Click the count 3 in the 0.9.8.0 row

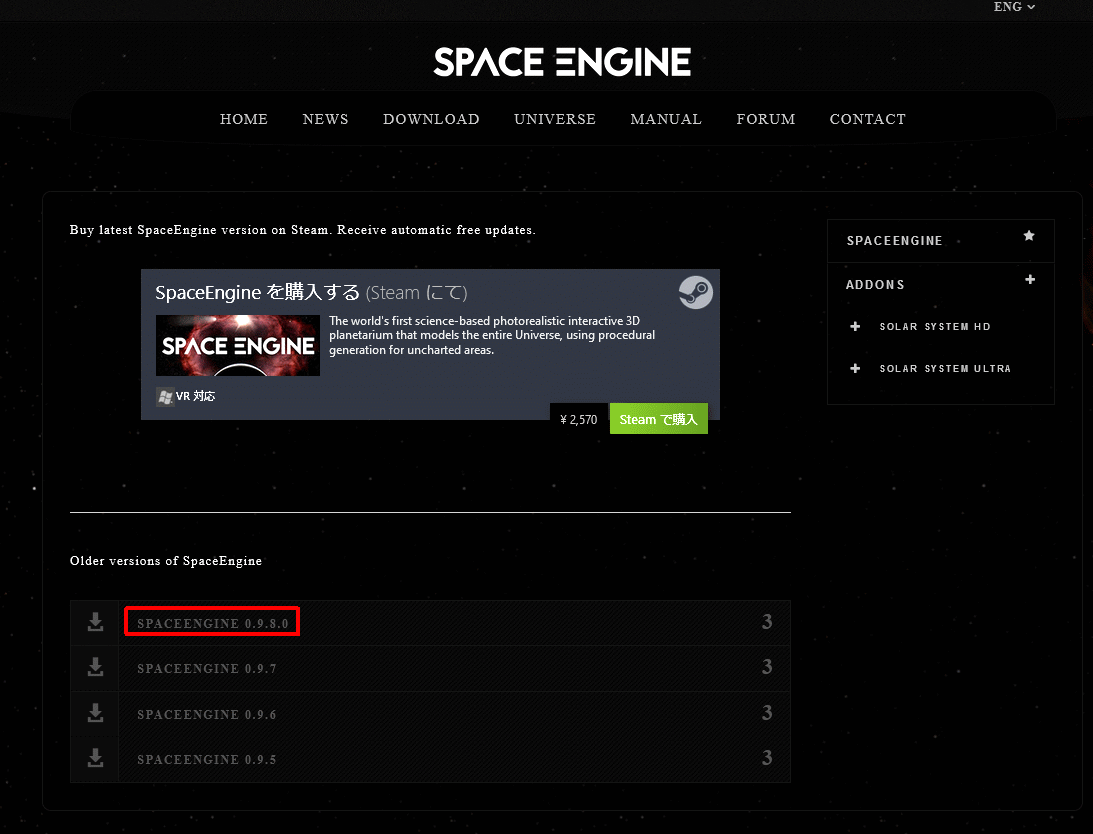pyautogui.click(x=767, y=622)
